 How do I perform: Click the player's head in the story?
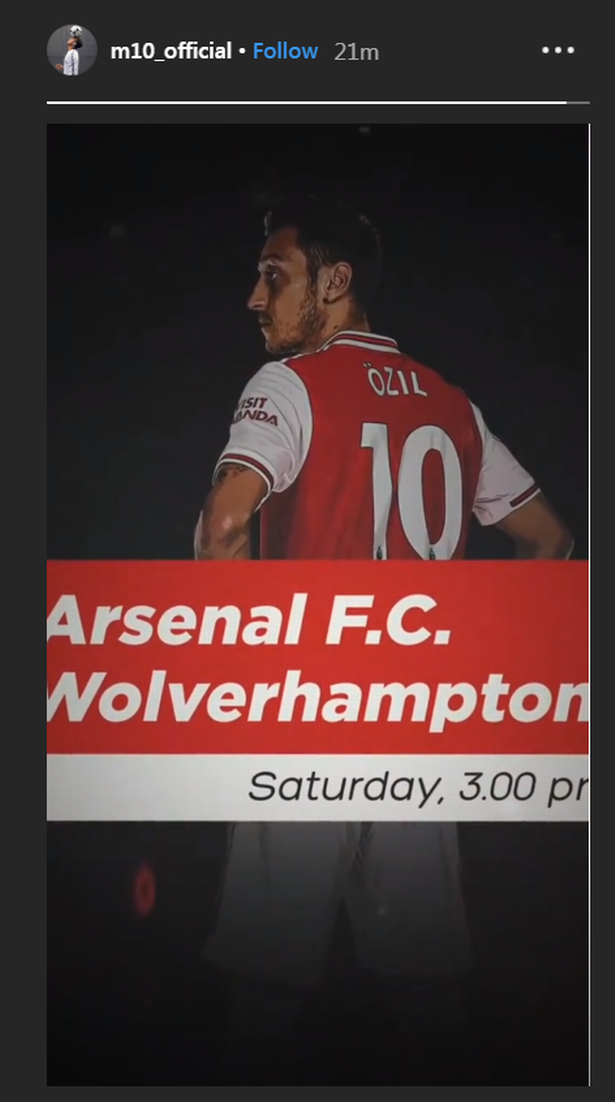pos(313,276)
